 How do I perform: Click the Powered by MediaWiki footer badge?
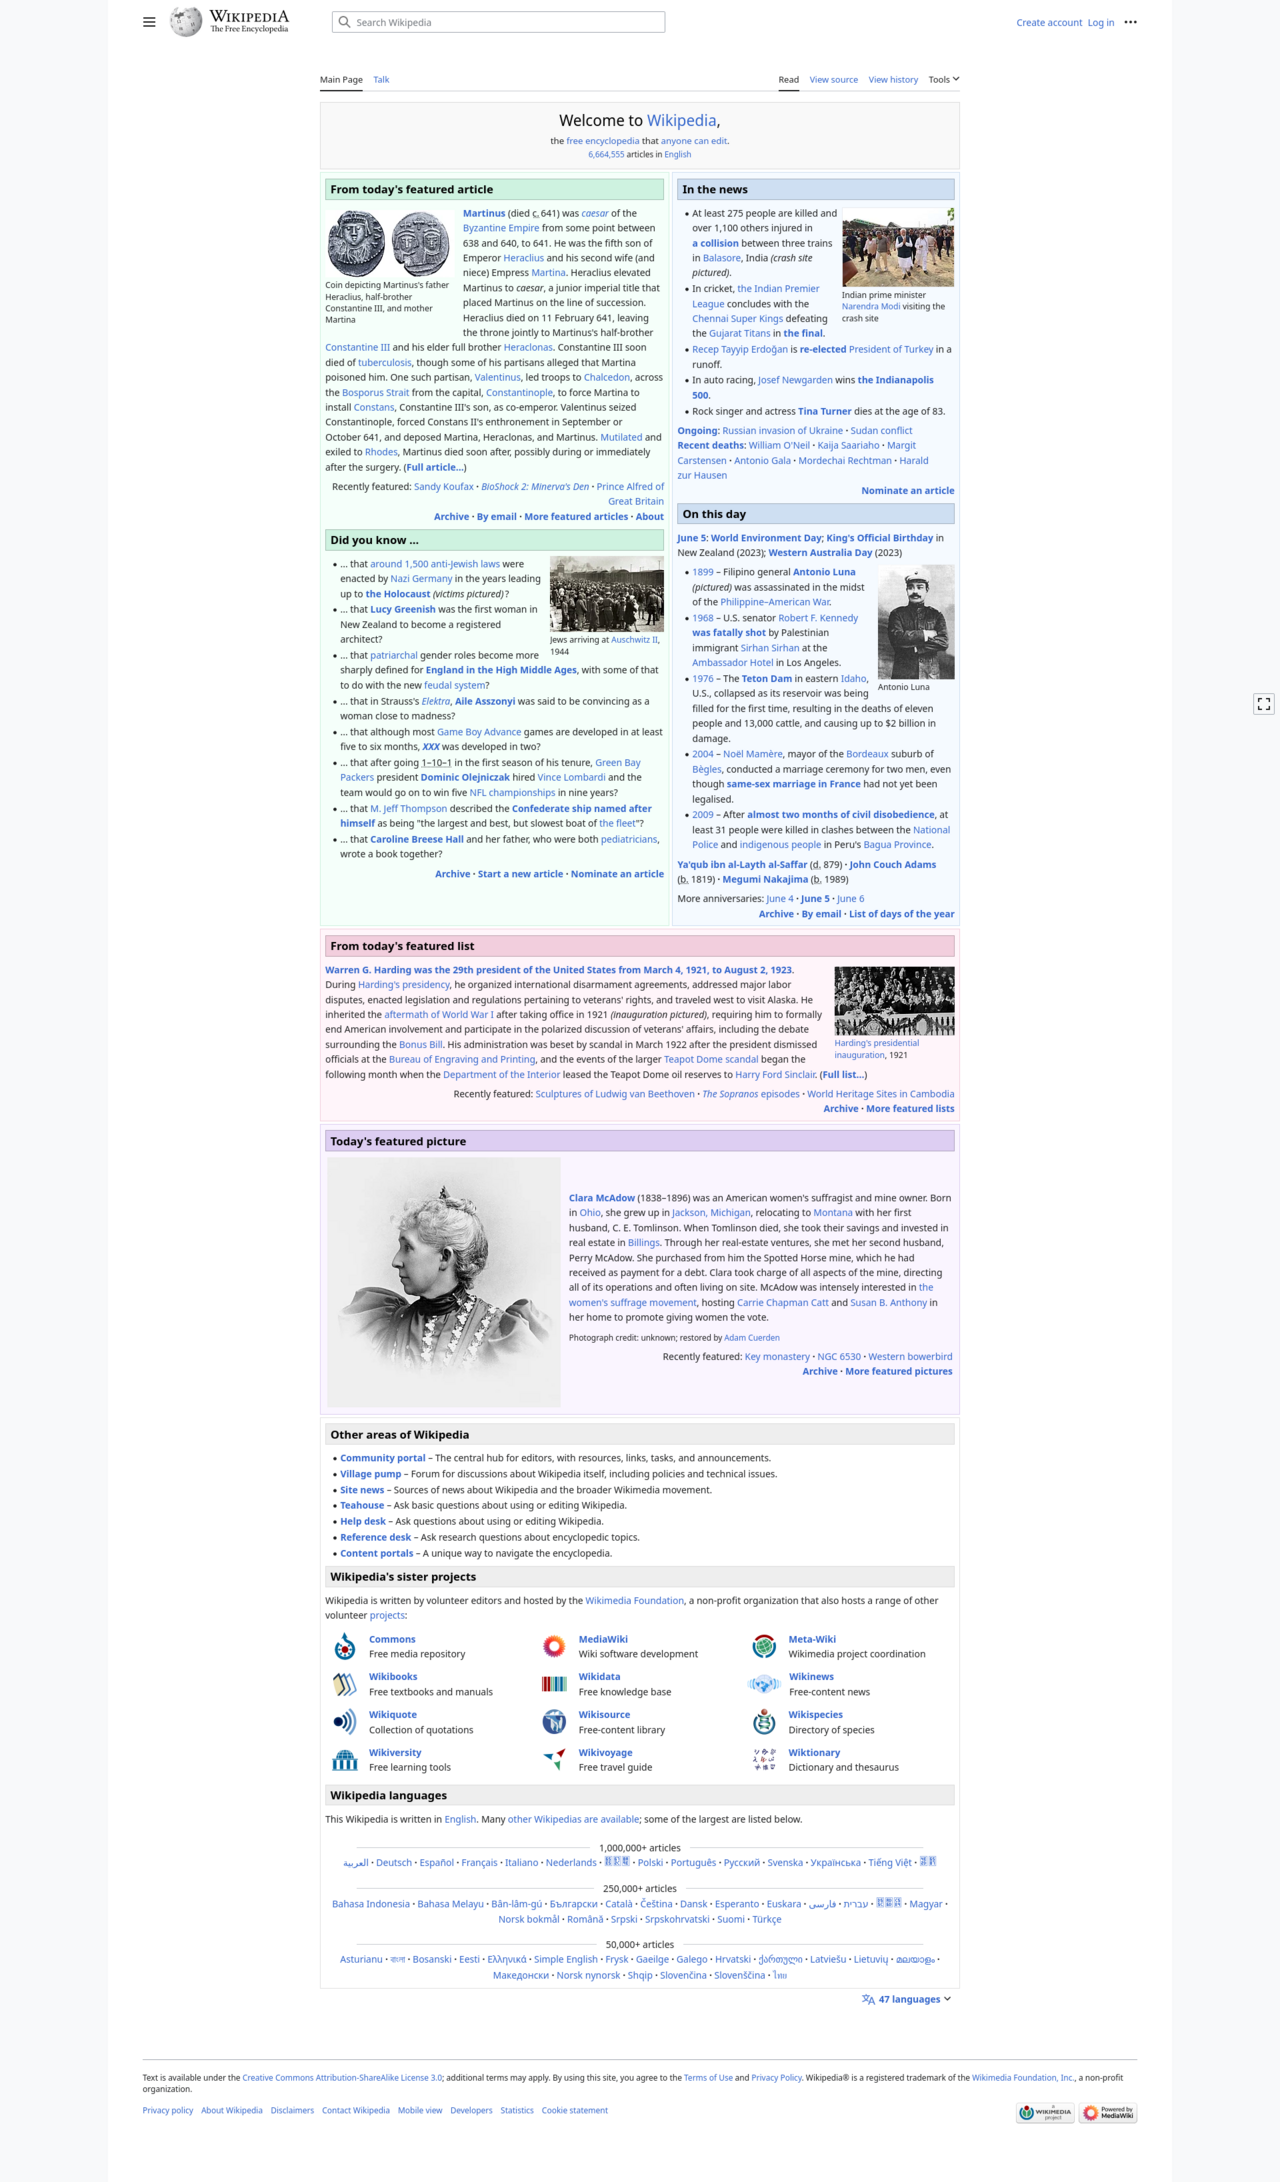tap(1108, 2112)
